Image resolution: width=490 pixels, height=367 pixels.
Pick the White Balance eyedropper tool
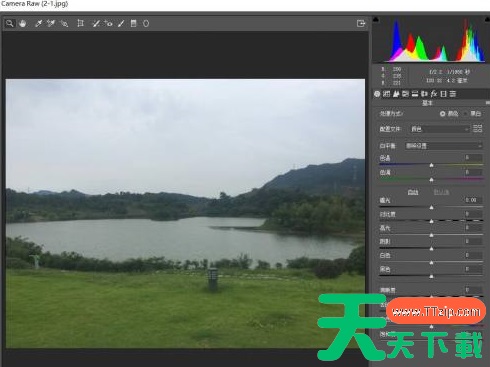tap(38, 24)
